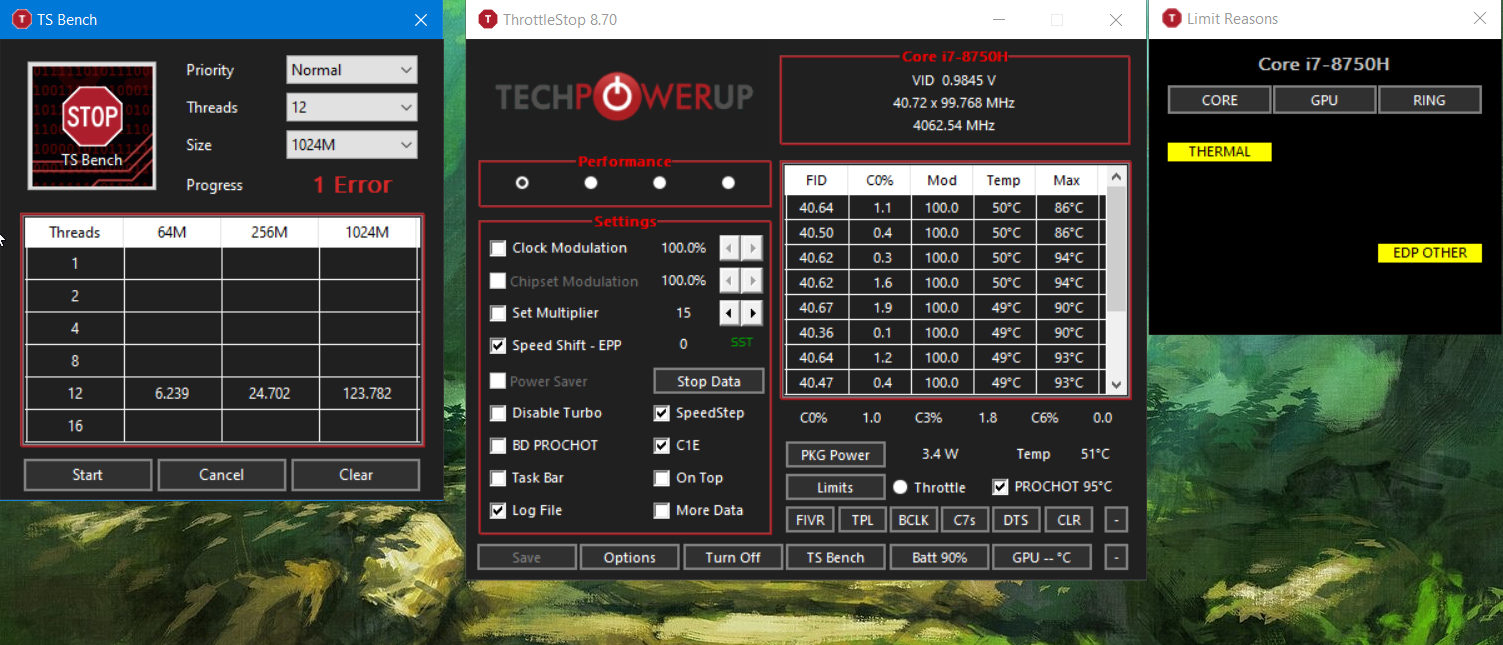Click the Turn Off button
1503x645 pixels.
pos(733,557)
